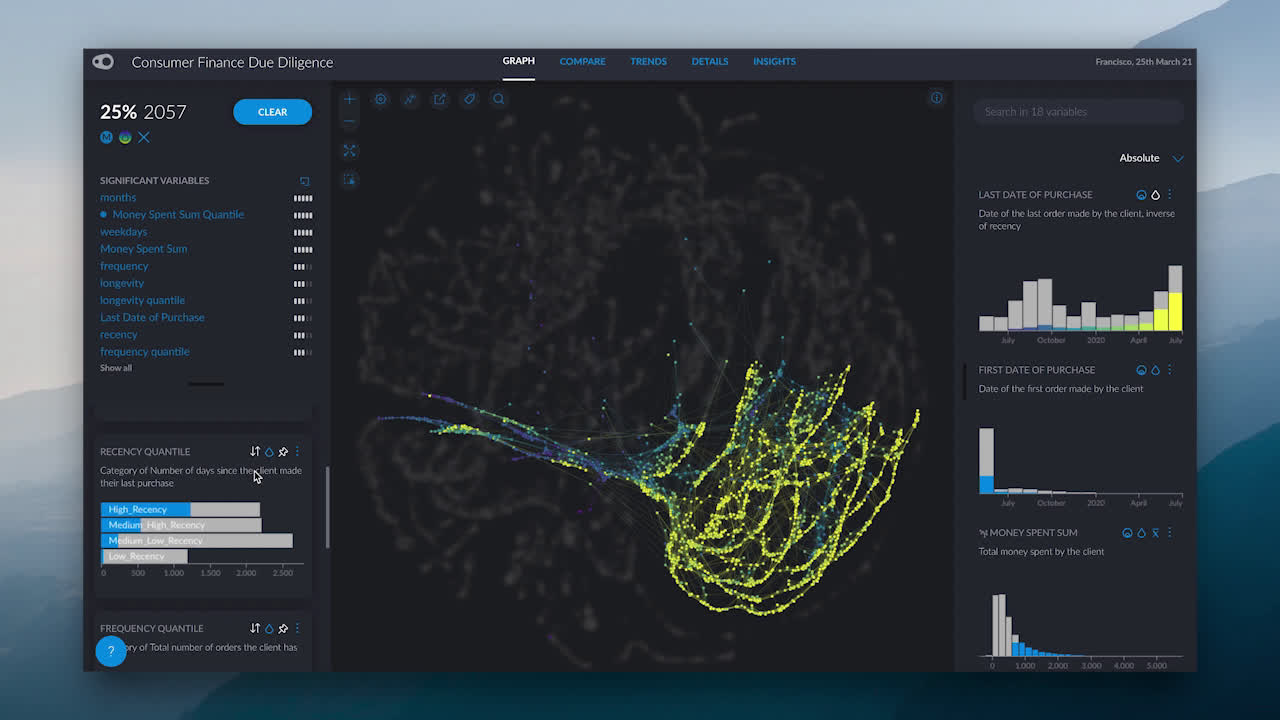Click the CLEAR button
1280x720 pixels.
pyautogui.click(x=273, y=112)
